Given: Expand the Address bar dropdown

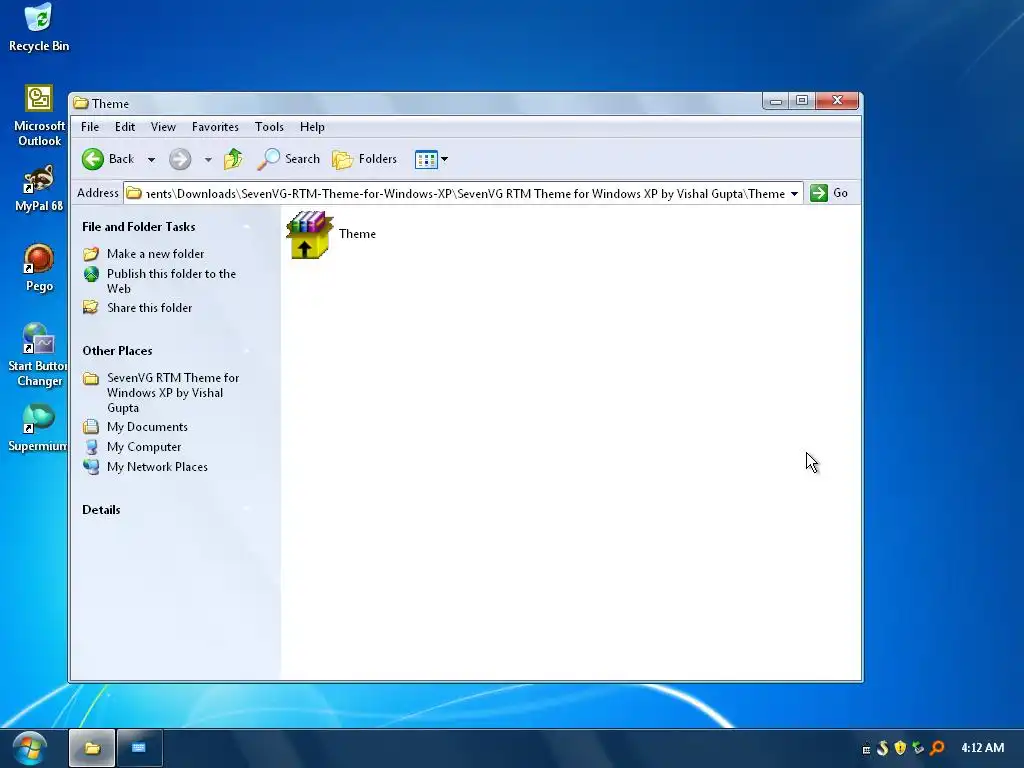Looking at the screenshot, I should point(794,193).
